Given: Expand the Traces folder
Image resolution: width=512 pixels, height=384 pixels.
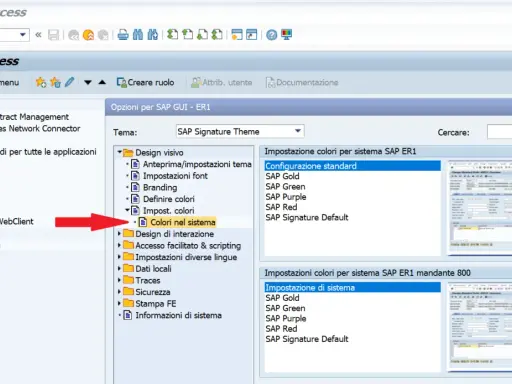Looking at the screenshot, I should pos(119,280).
